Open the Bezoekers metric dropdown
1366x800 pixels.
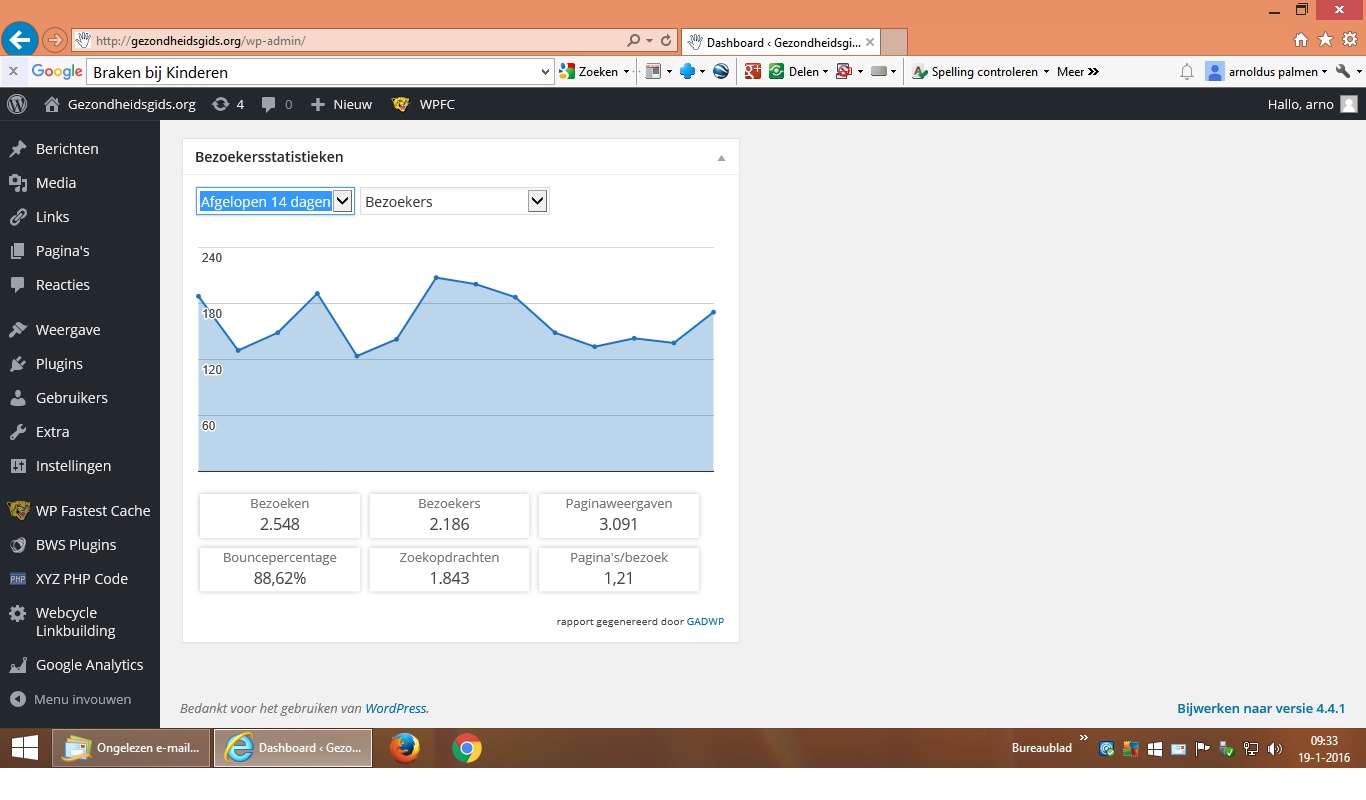(x=454, y=201)
